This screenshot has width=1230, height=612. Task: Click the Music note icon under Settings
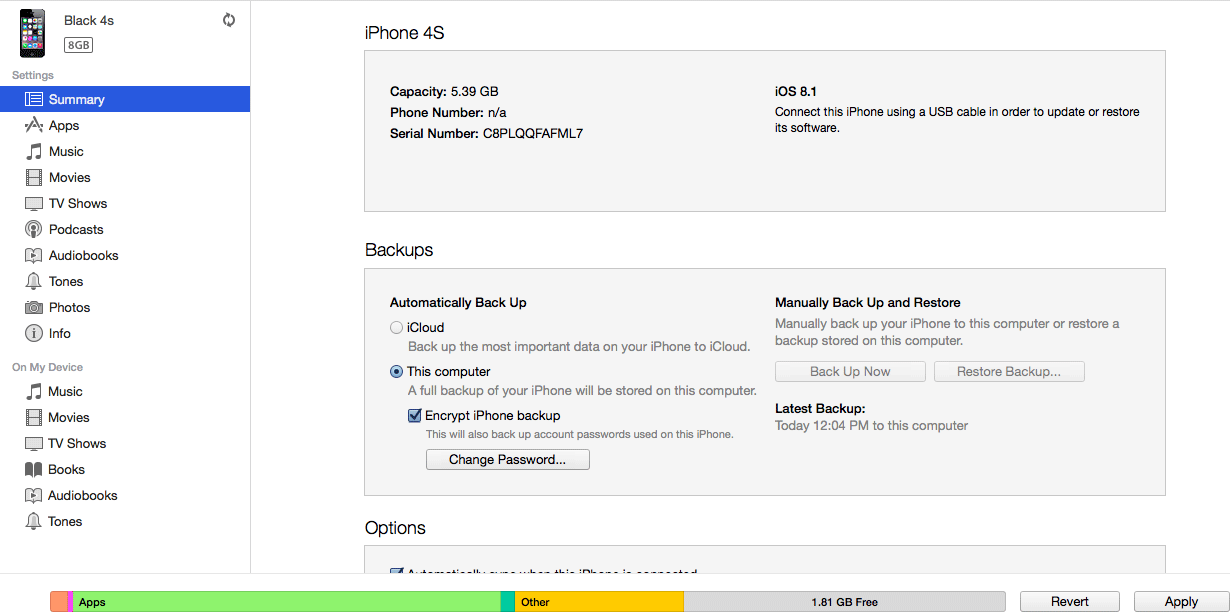coord(34,151)
